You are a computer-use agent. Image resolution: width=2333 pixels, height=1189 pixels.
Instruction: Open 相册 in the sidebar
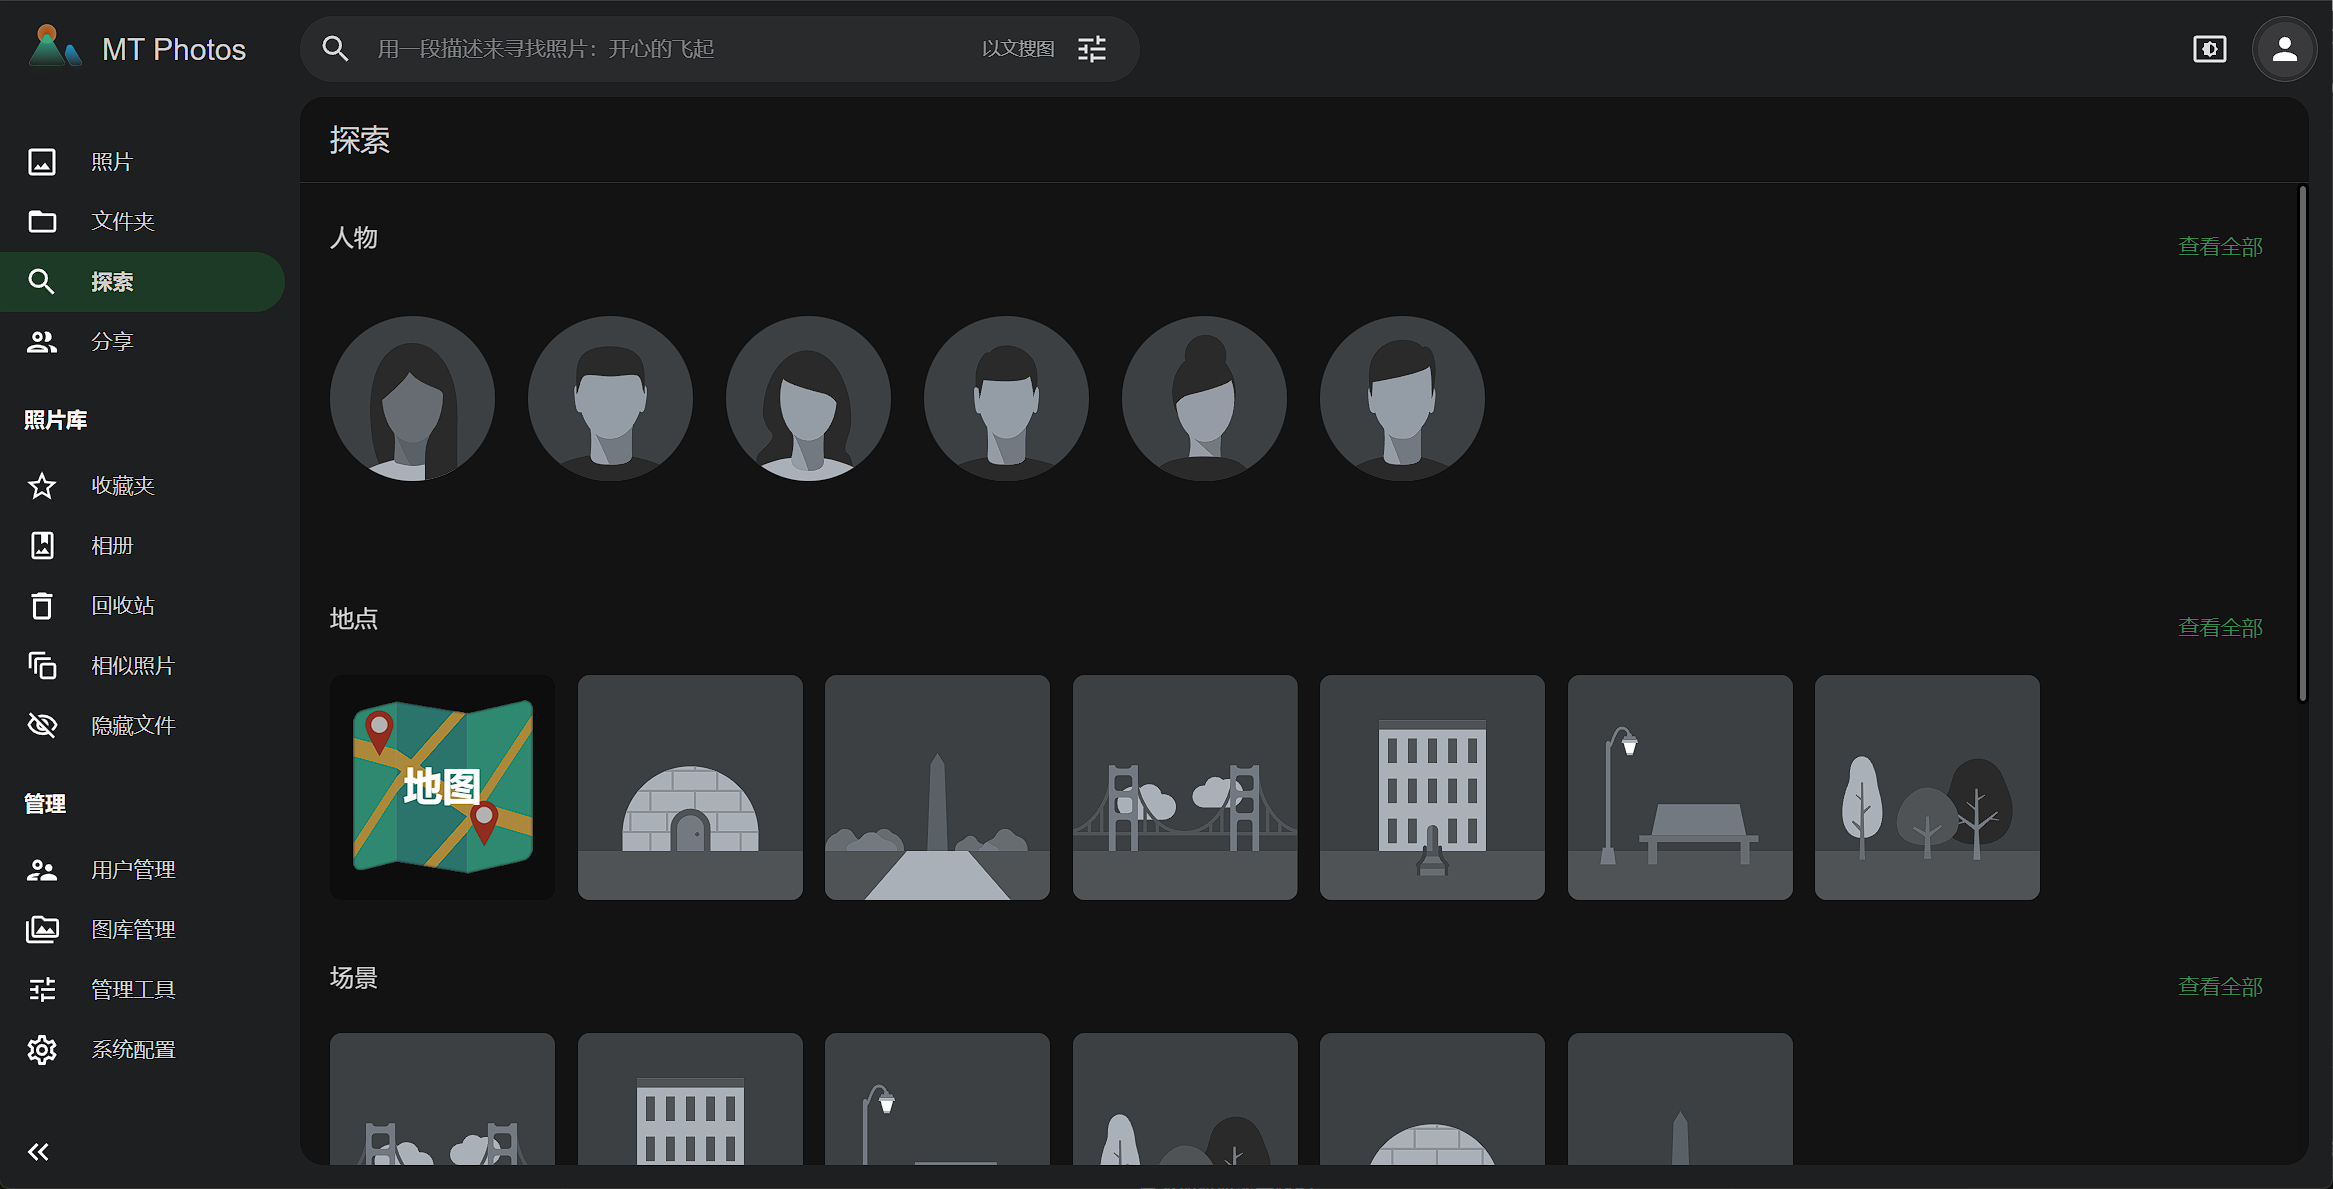[x=142, y=546]
